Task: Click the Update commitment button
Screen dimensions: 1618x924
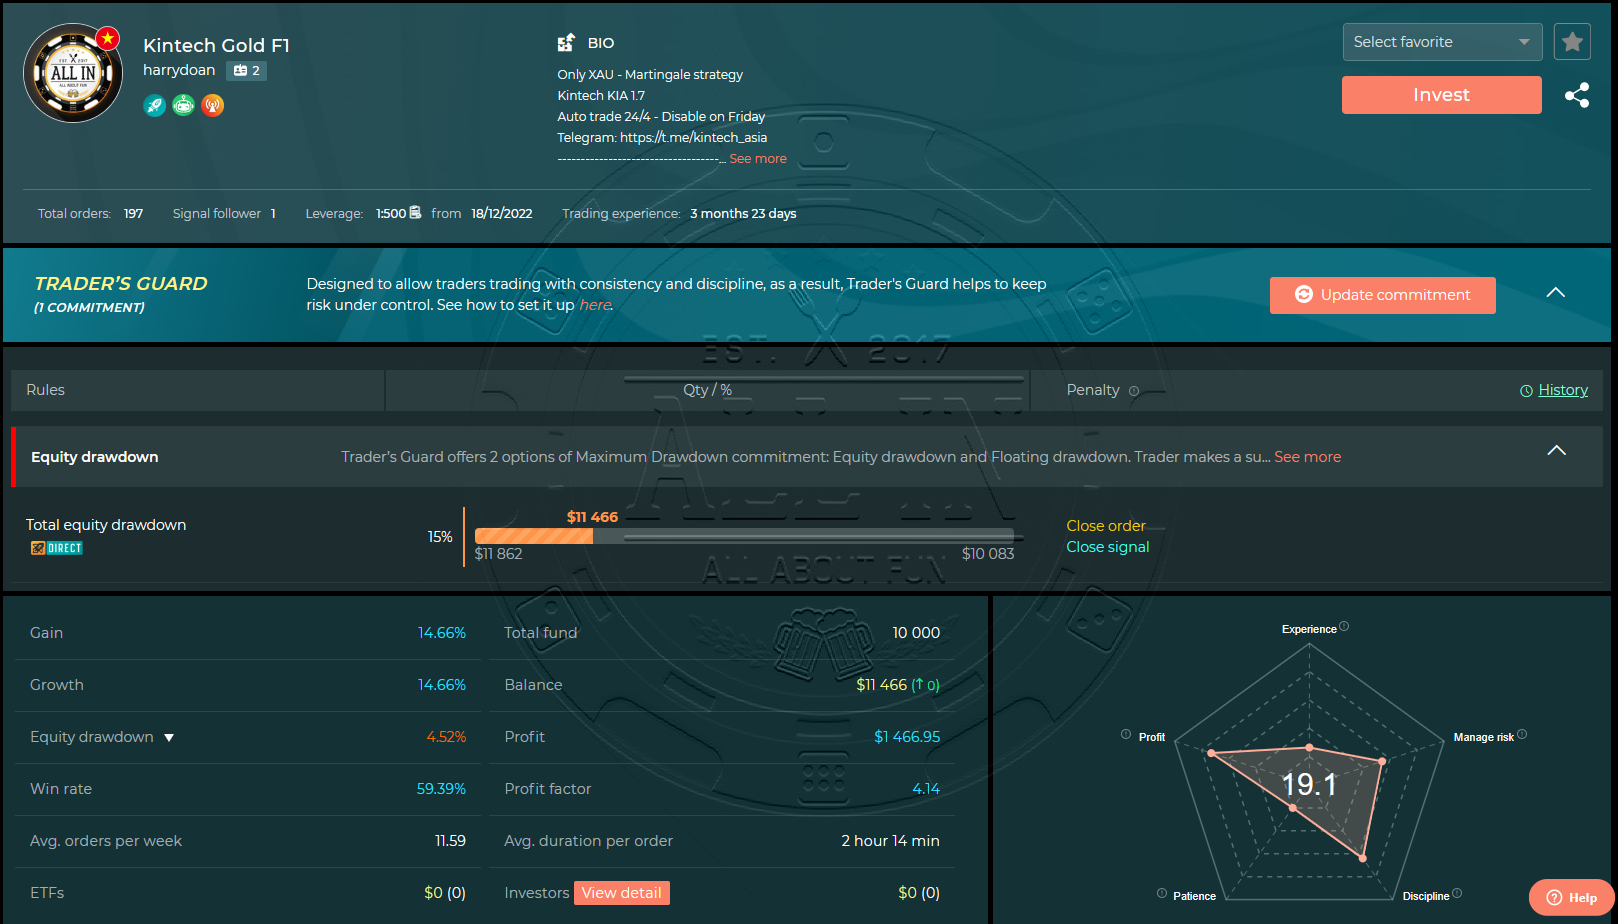Action: 1383,295
